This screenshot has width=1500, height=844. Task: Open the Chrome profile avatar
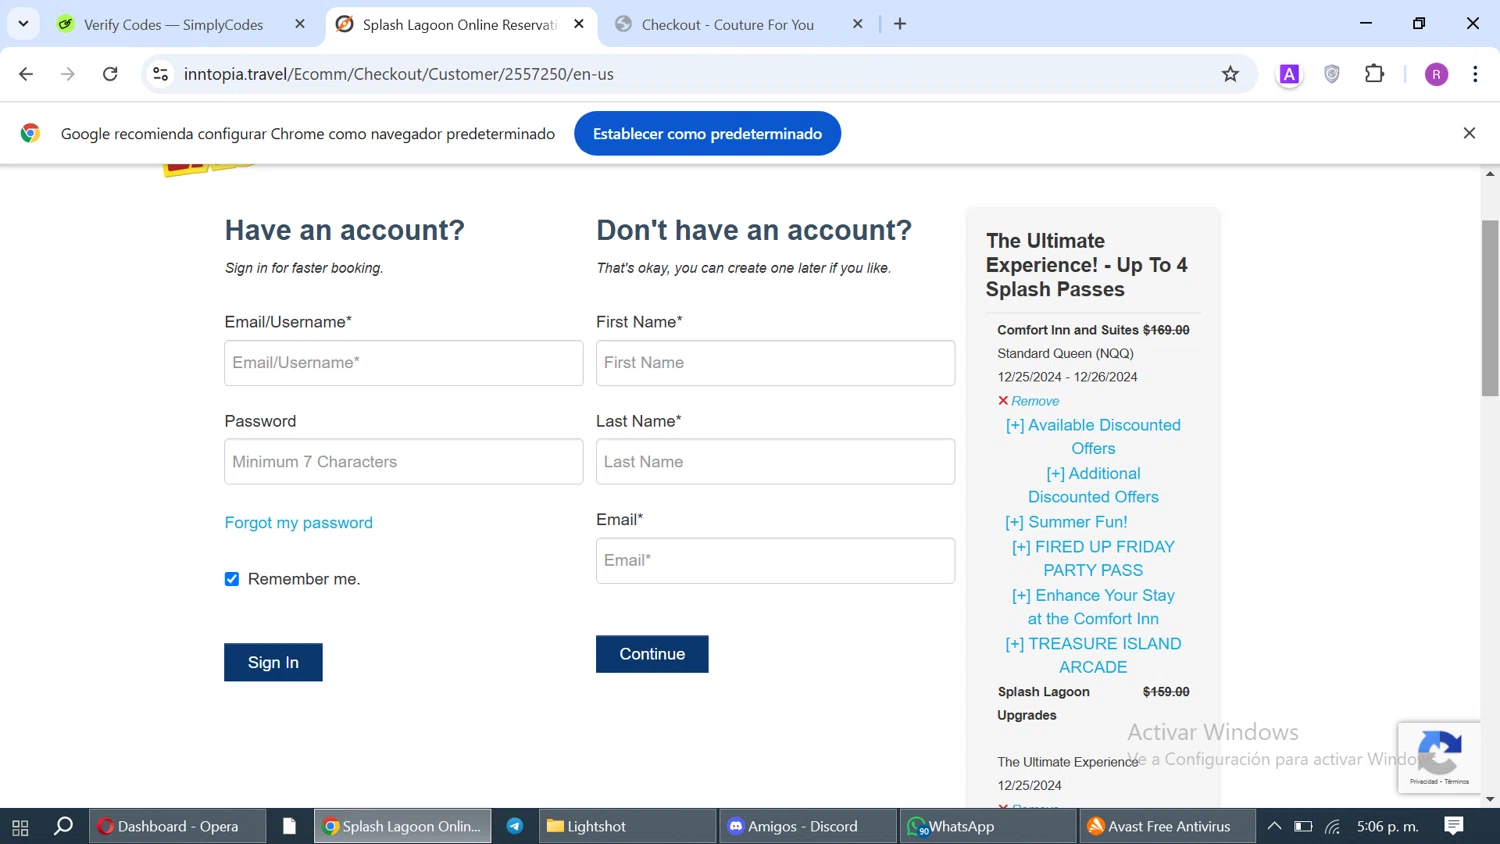[1436, 74]
